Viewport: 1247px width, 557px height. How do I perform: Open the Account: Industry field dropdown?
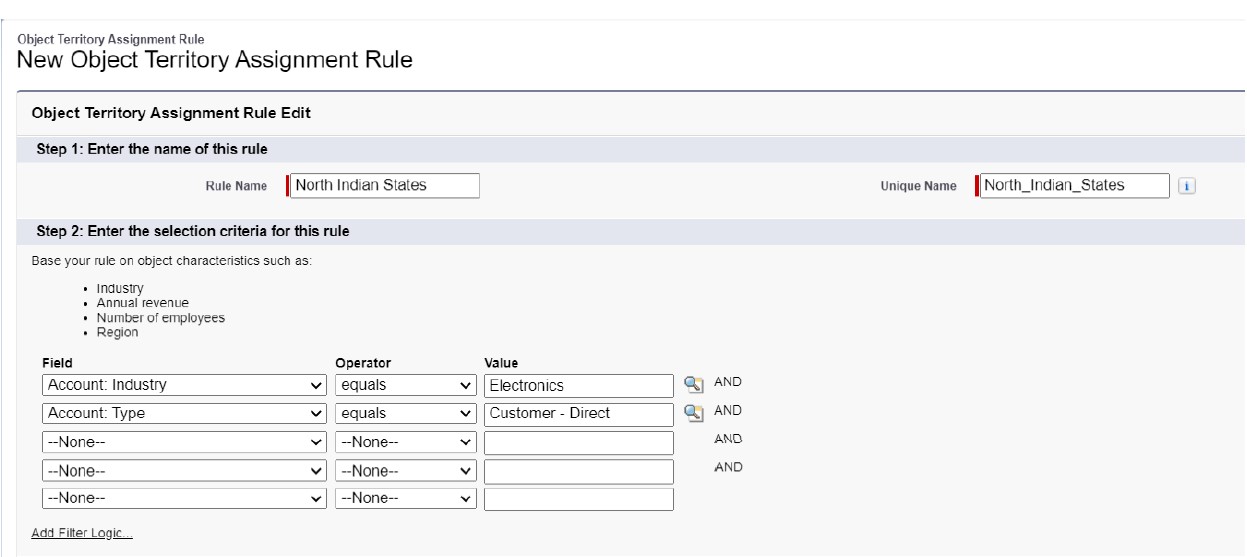pos(184,385)
